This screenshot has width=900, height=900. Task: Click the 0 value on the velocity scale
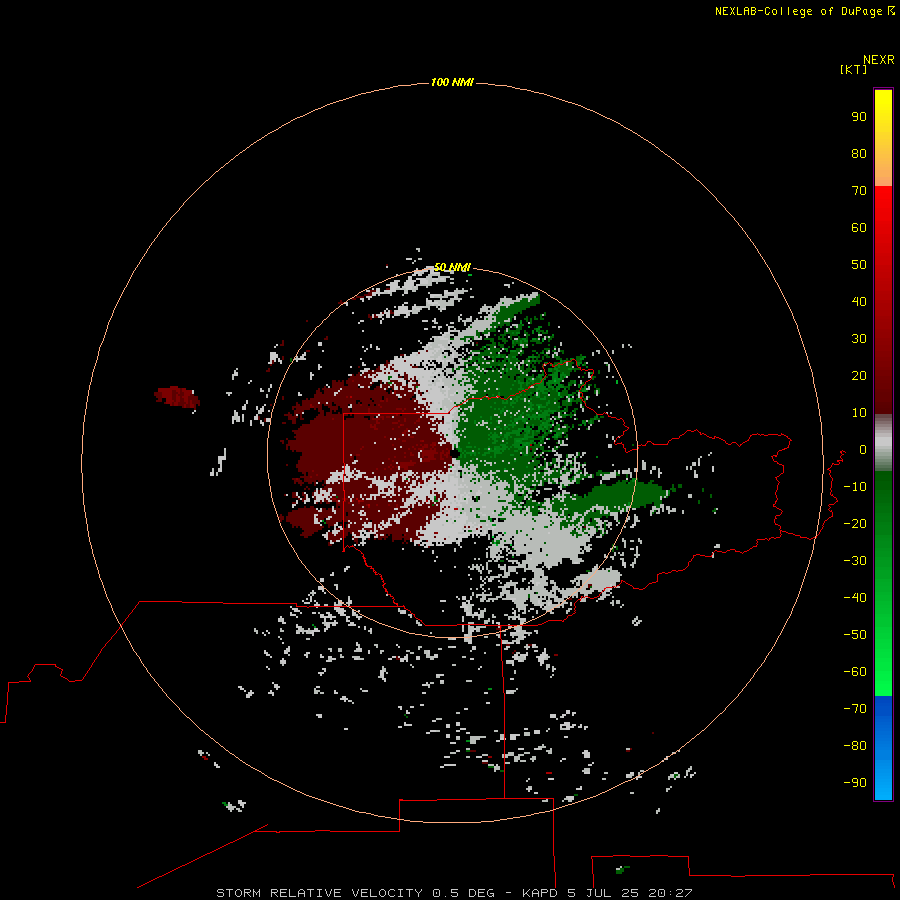point(863,450)
